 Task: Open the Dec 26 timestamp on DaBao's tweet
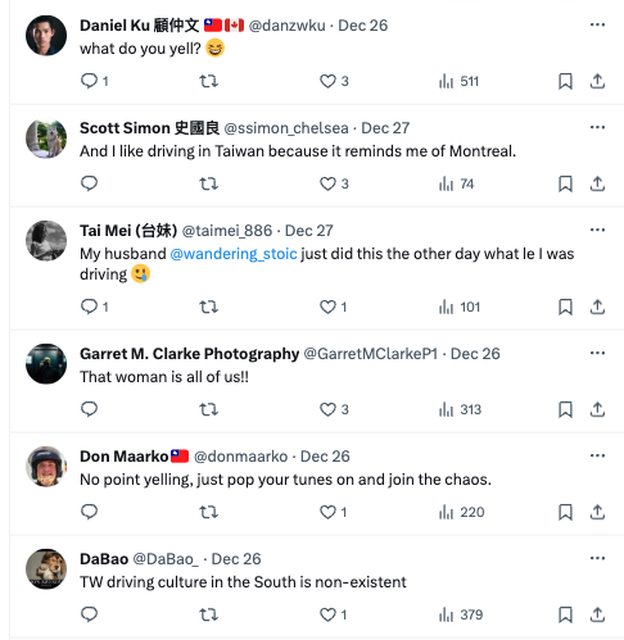[236, 558]
